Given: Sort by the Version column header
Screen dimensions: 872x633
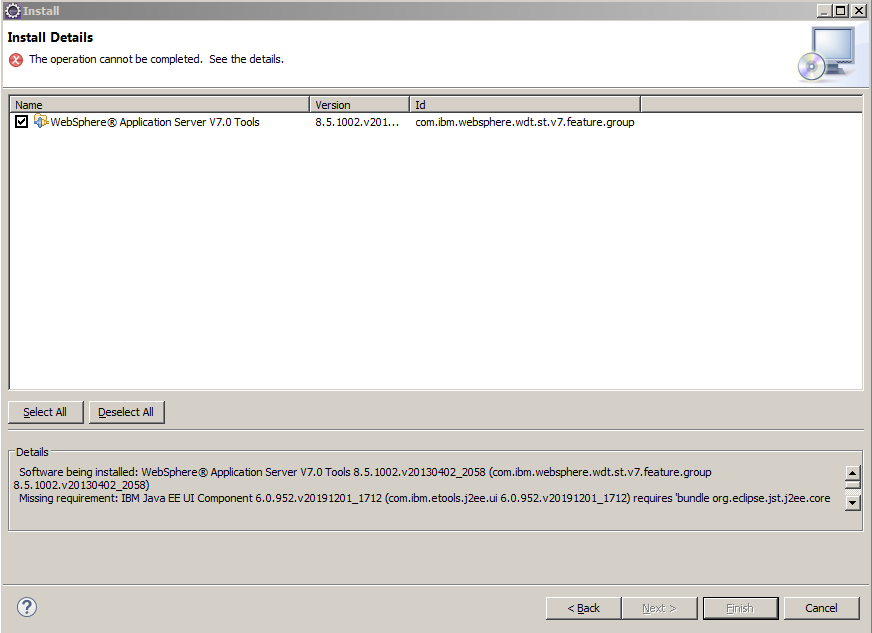Looking at the screenshot, I should (x=359, y=105).
